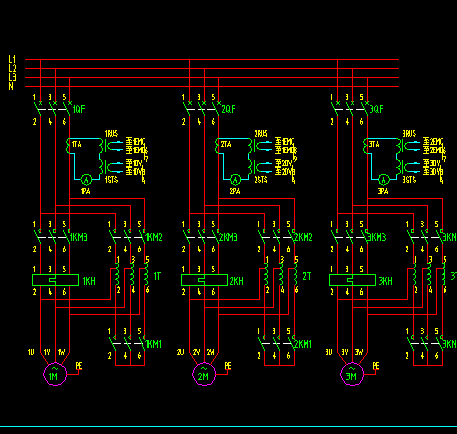Select the 2U terminal label
457x434 pixels.
point(180,352)
